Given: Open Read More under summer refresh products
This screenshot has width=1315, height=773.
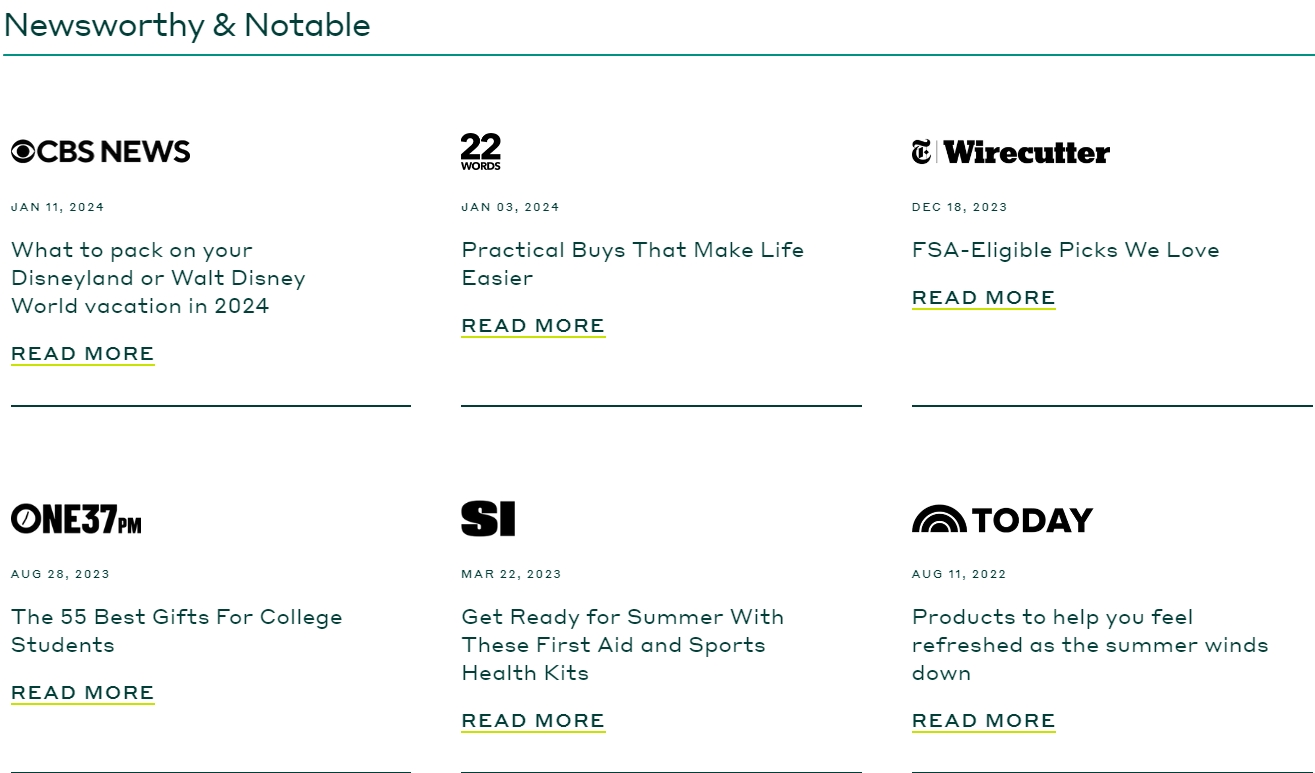Looking at the screenshot, I should pos(983,721).
